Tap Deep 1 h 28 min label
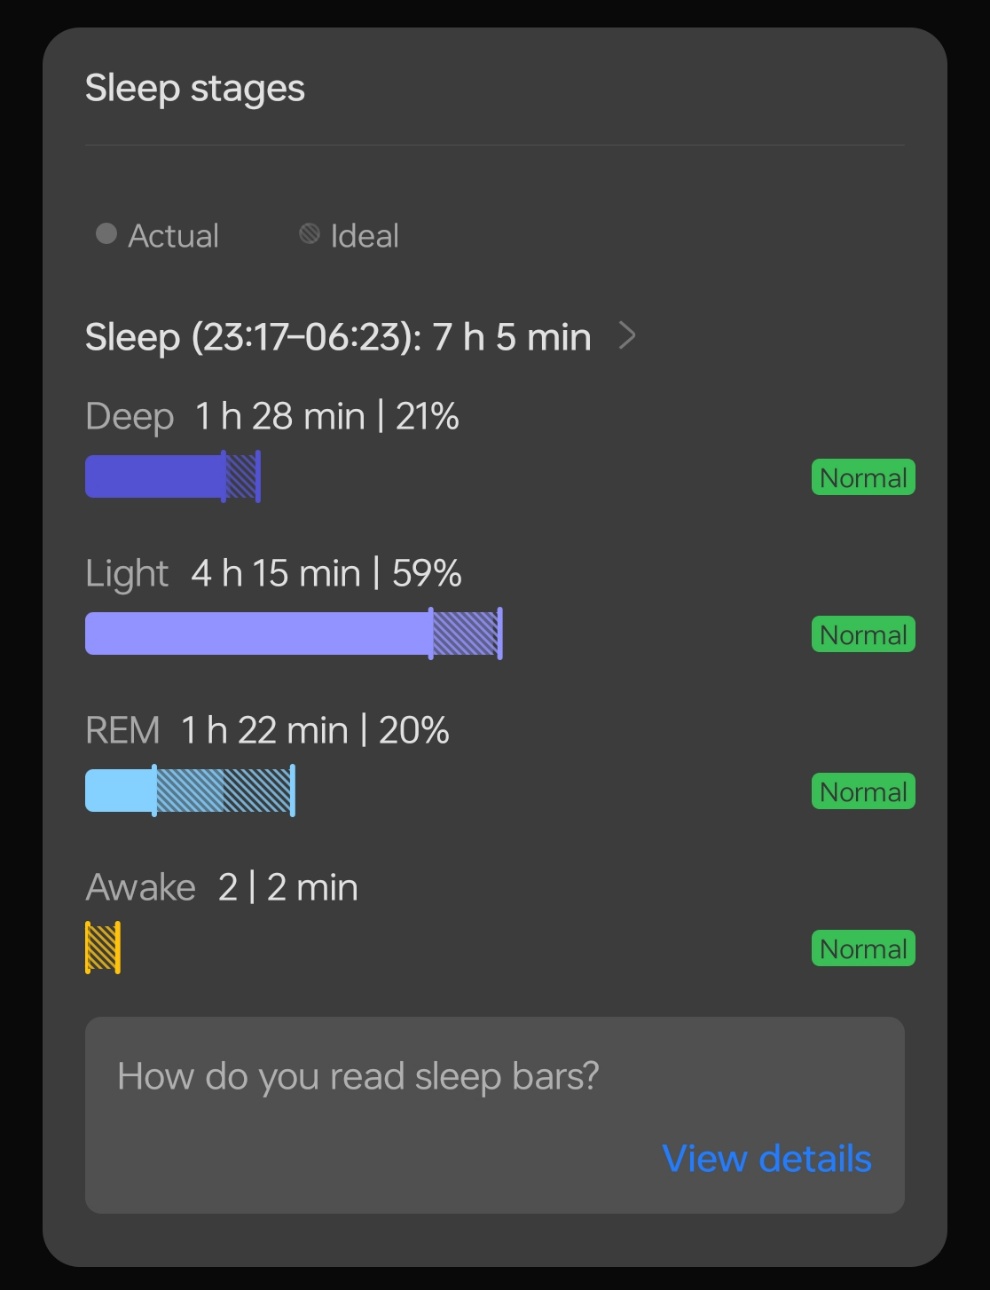 (272, 416)
